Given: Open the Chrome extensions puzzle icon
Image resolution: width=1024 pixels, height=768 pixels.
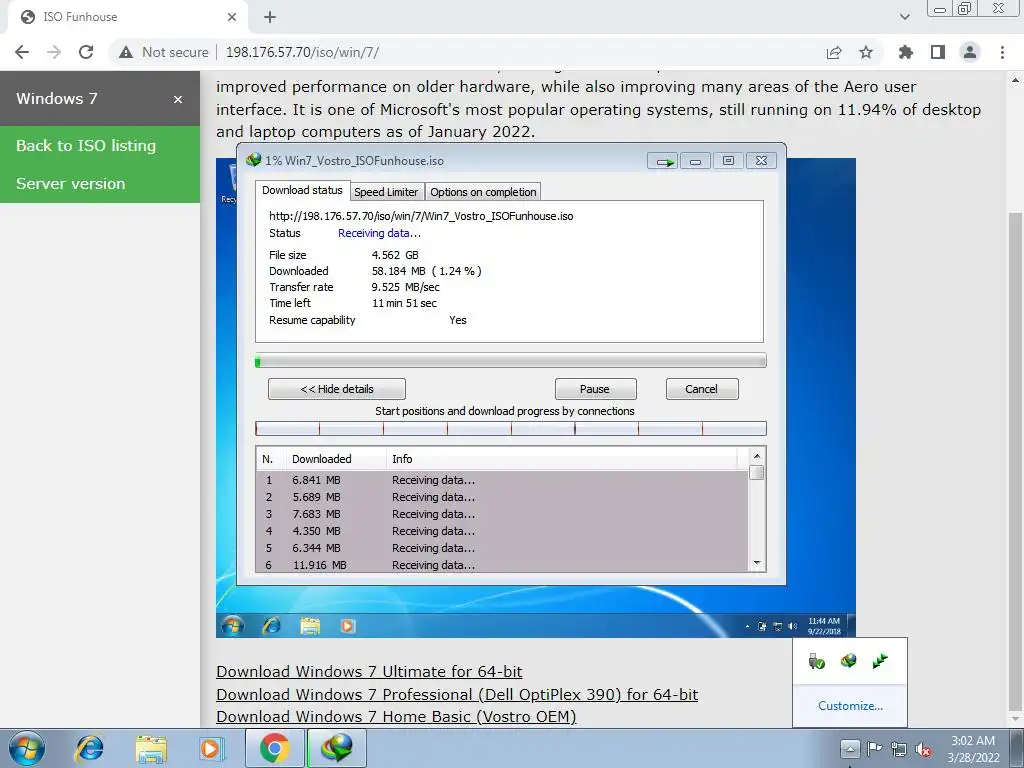Looking at the screenshot, I should (906, 52).
